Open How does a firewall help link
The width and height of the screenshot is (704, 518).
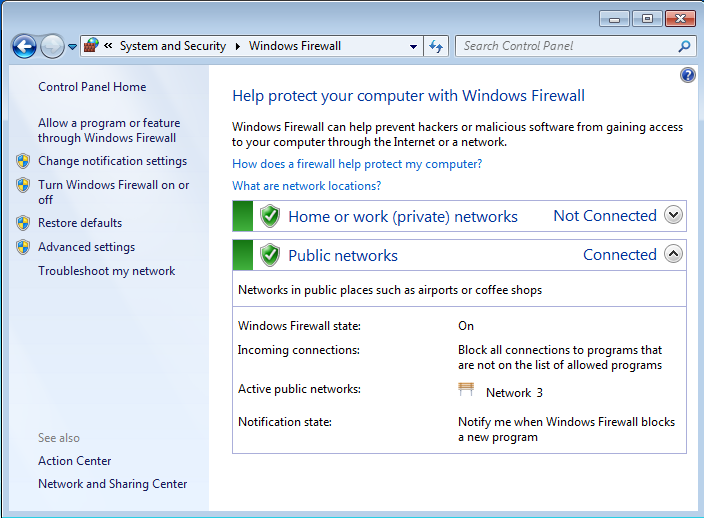[x=357, y=164]
